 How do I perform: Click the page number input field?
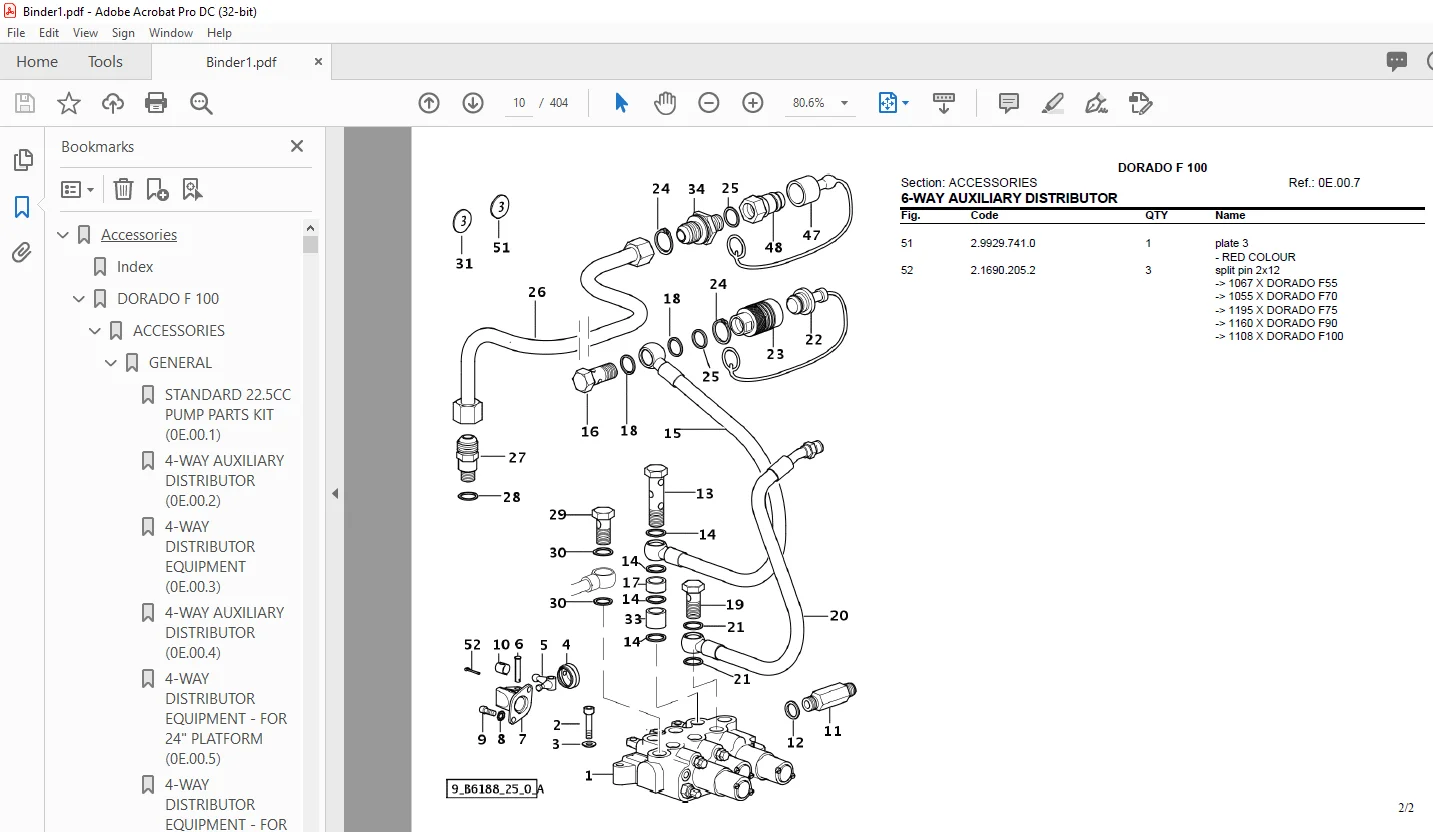point(519,103)
